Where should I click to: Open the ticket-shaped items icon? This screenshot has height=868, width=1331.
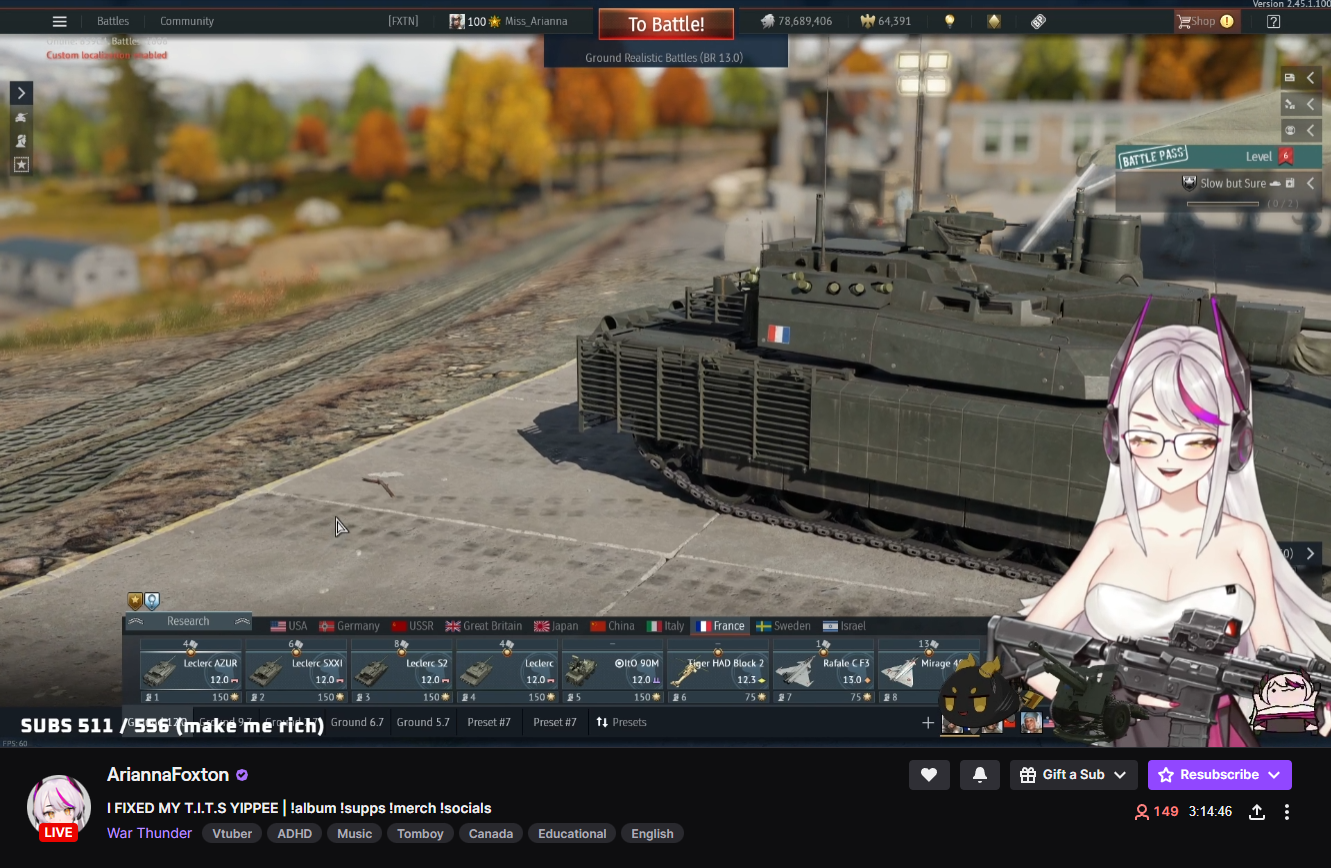[1038, 22]
